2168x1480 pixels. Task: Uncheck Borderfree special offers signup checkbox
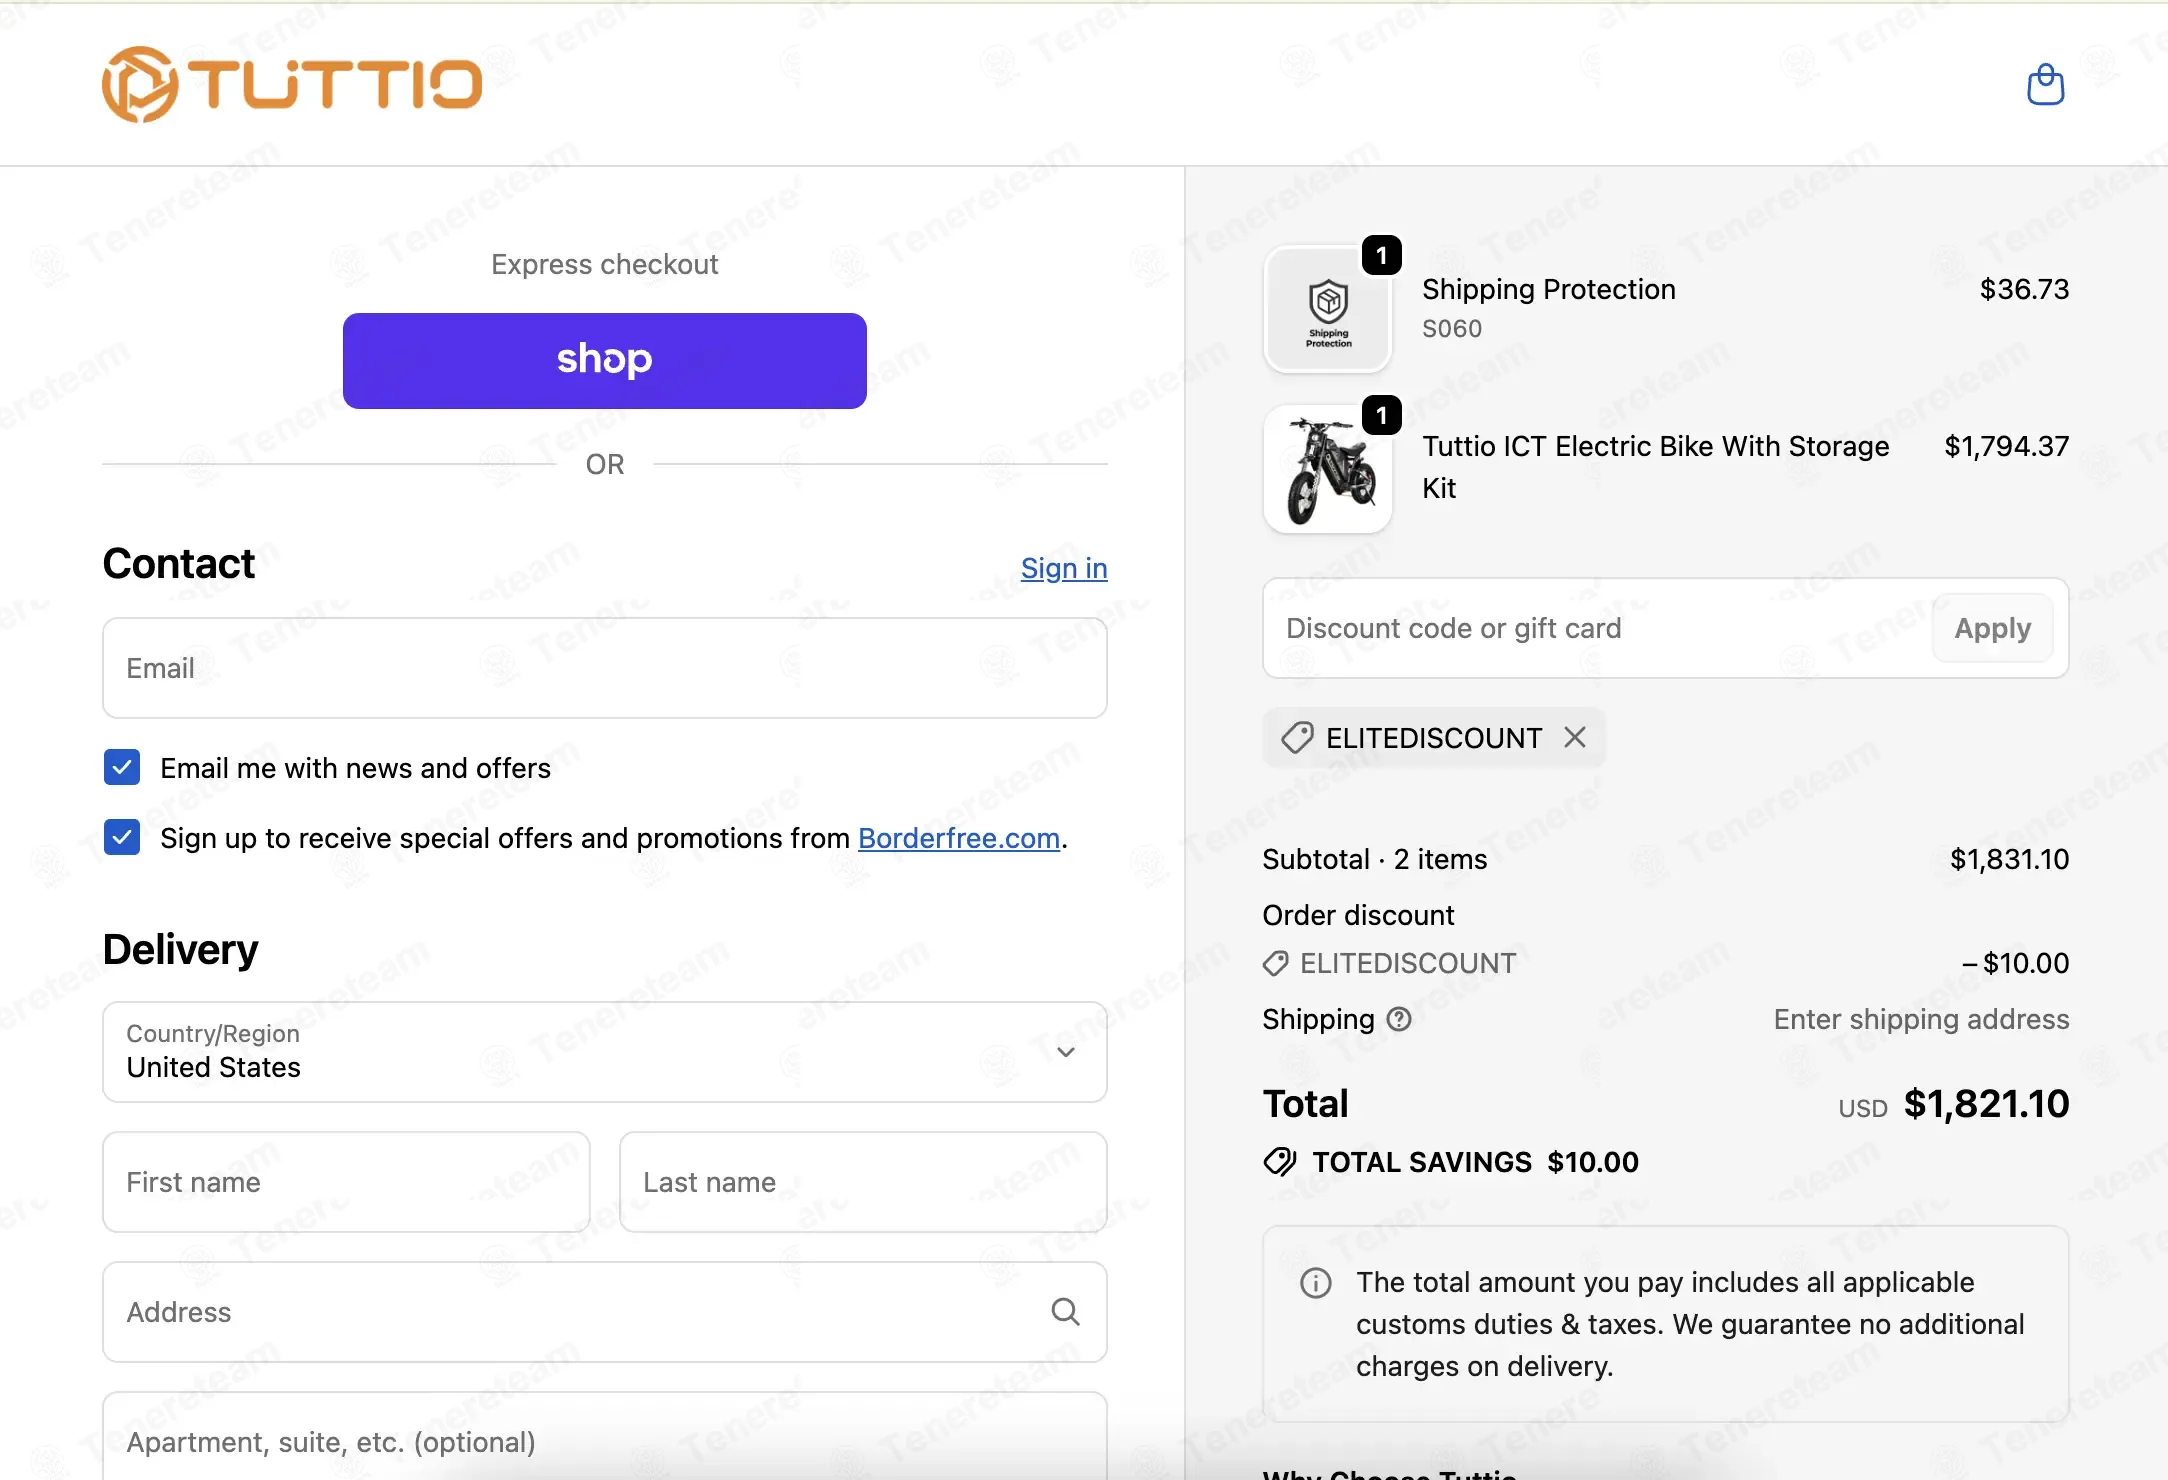122,838
